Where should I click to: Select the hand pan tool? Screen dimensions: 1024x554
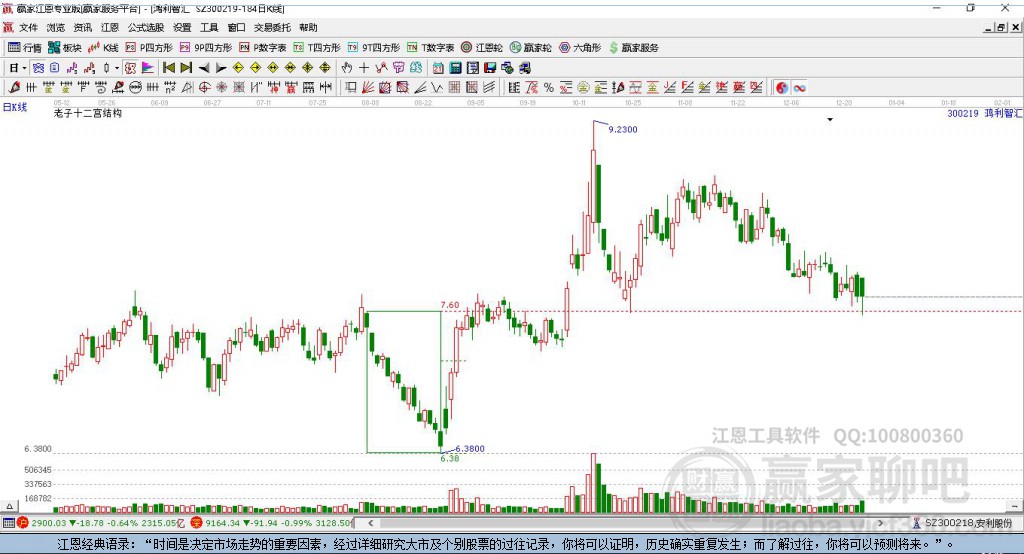coord(347,68)
